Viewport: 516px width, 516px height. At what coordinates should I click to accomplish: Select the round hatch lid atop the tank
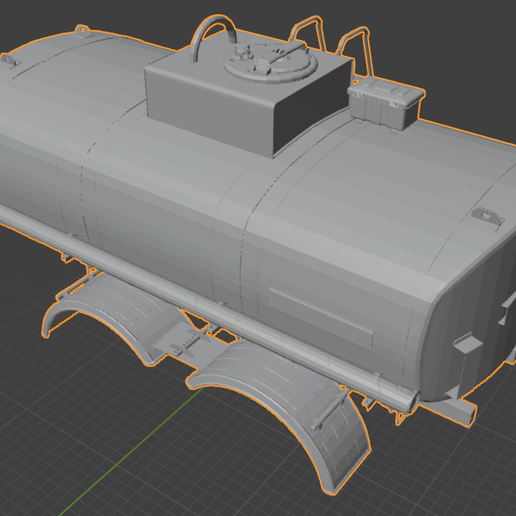pos(271,62)
